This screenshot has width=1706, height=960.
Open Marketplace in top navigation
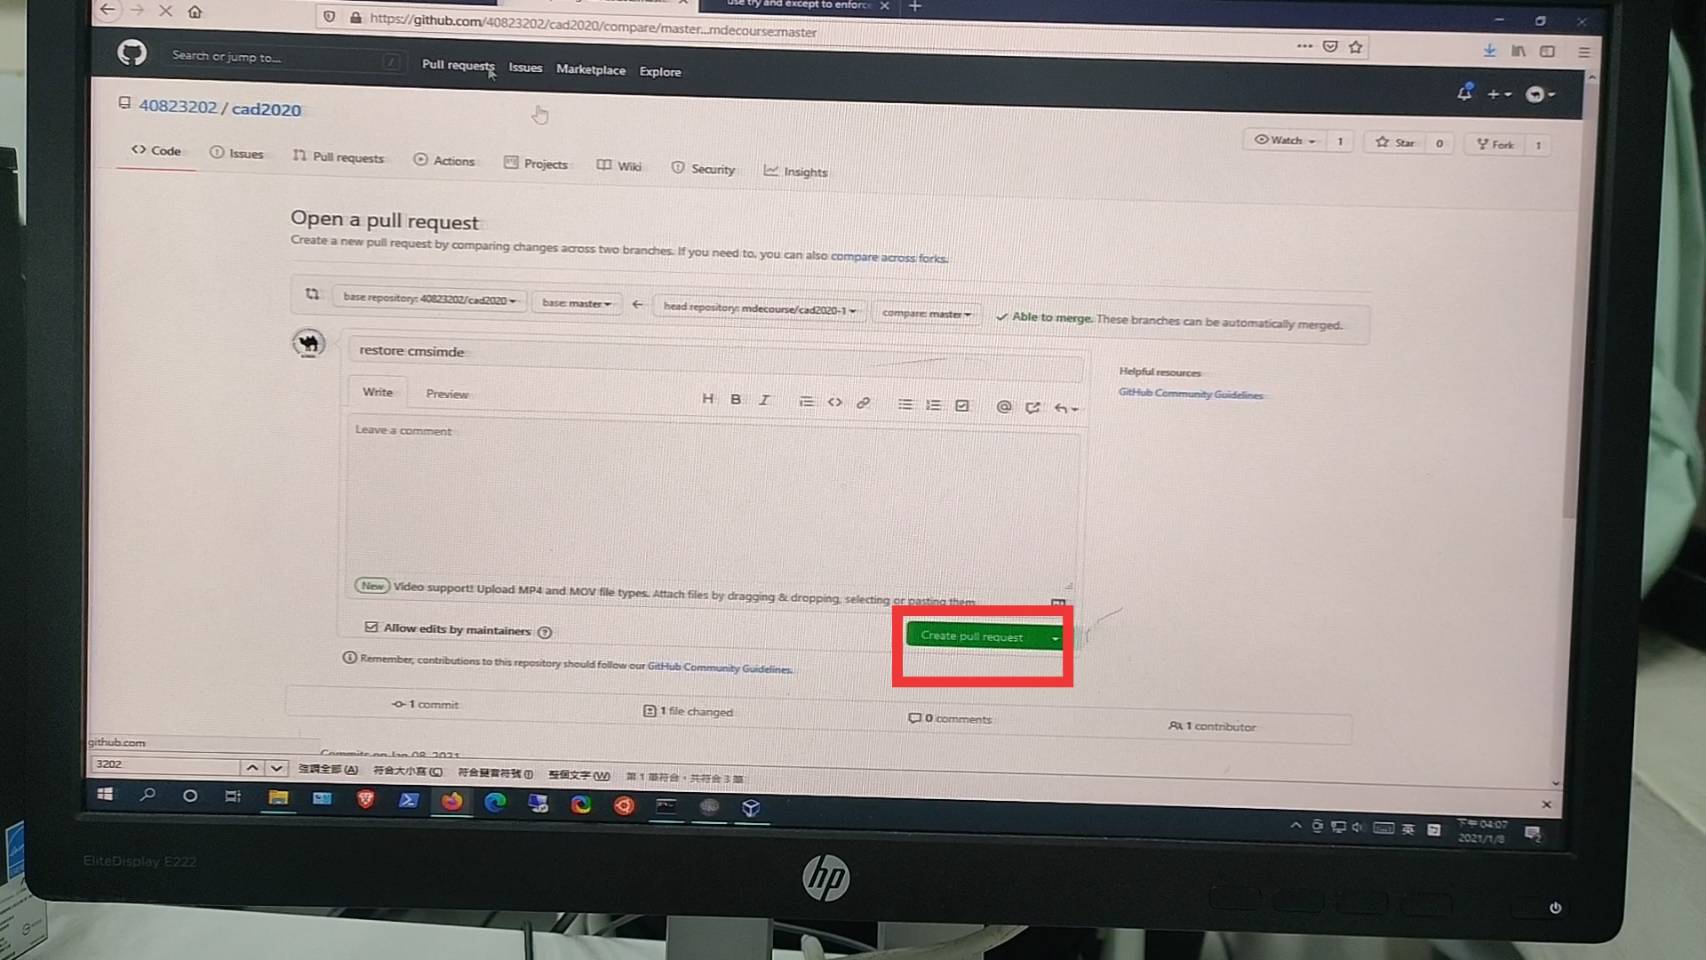[x=591, y=70]
